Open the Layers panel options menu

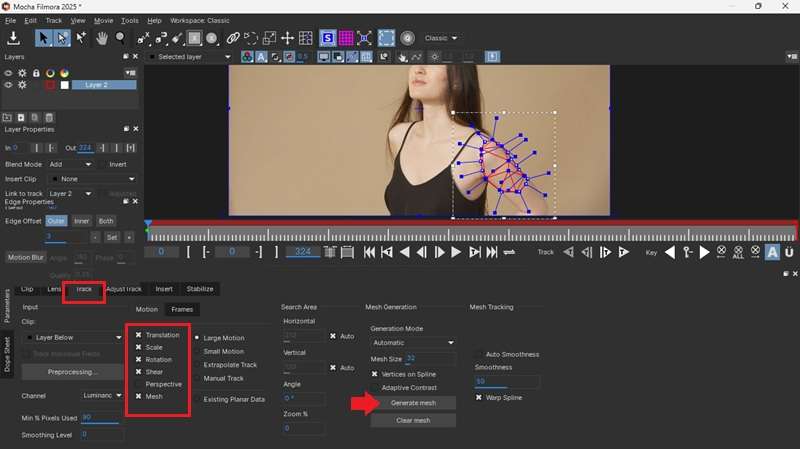[x=131, y=73]
